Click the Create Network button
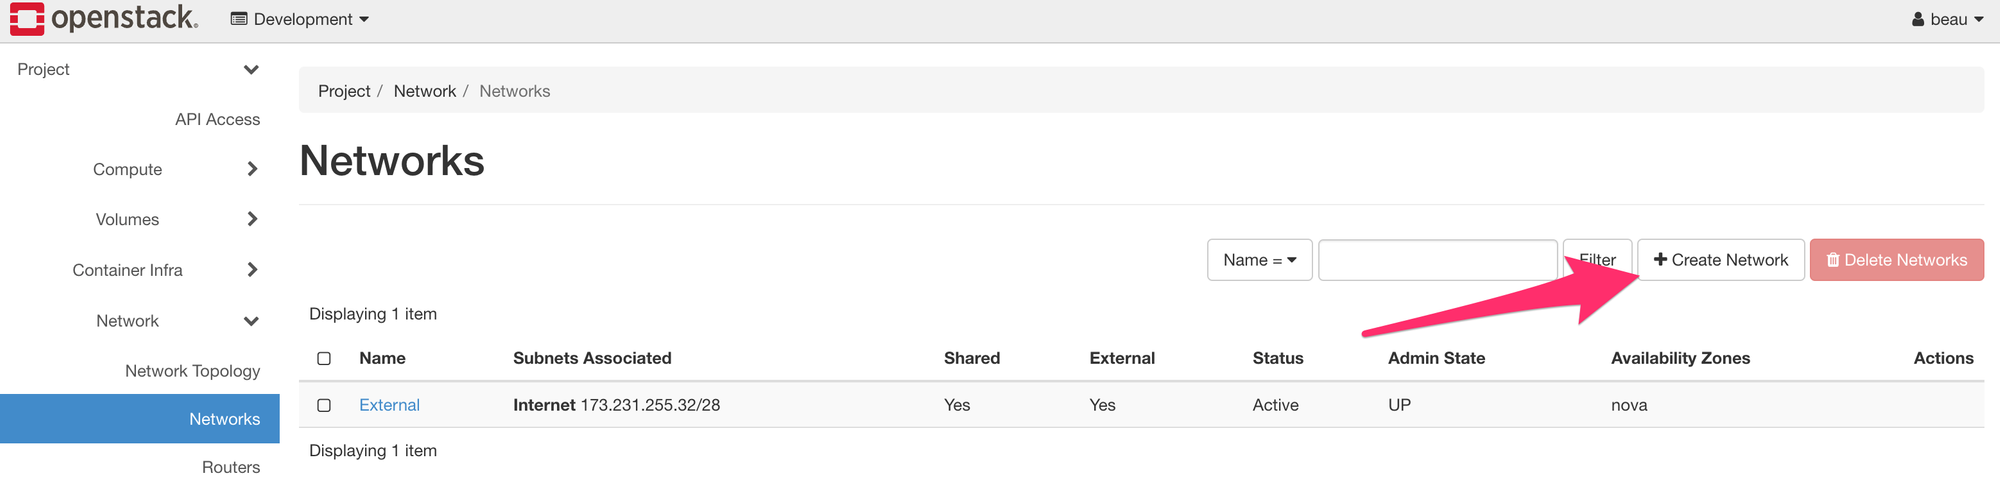Screen dimensions: 2000x480 (x=1721, y=260)
